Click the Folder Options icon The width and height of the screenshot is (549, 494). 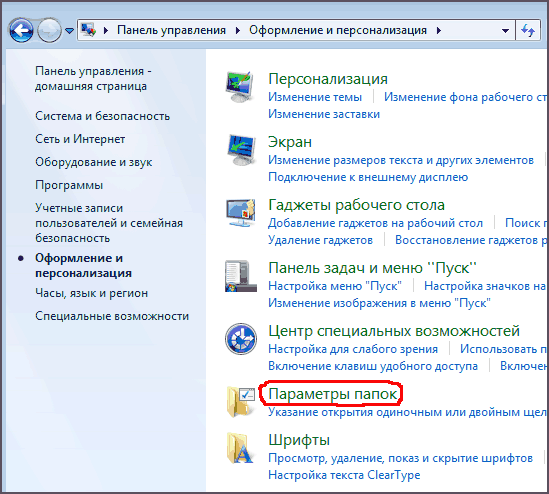[241, 402]
